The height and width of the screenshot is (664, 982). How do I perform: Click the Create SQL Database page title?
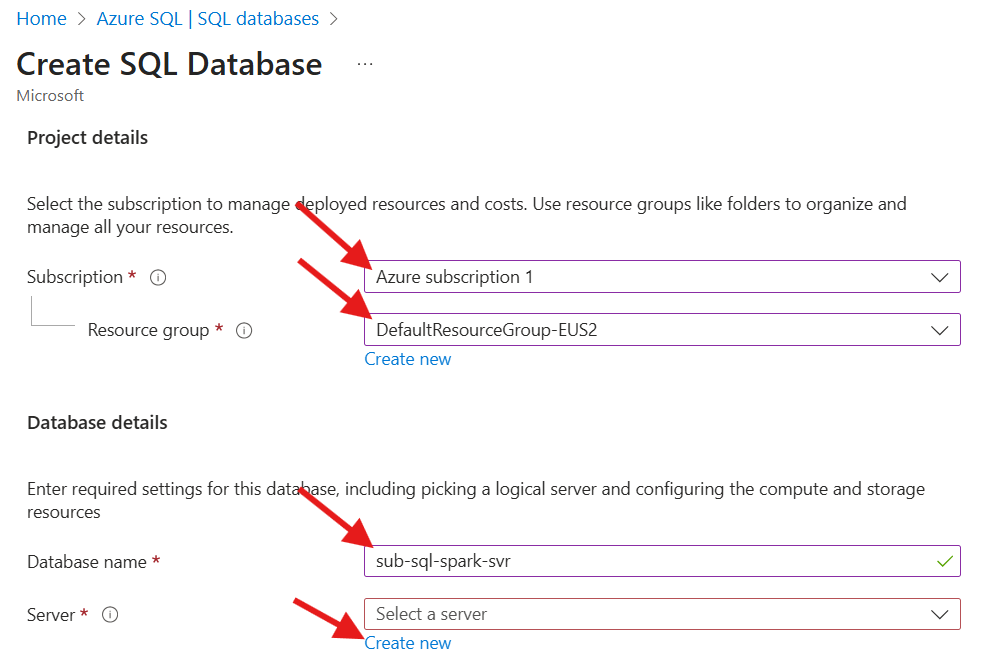pos(170,64)
